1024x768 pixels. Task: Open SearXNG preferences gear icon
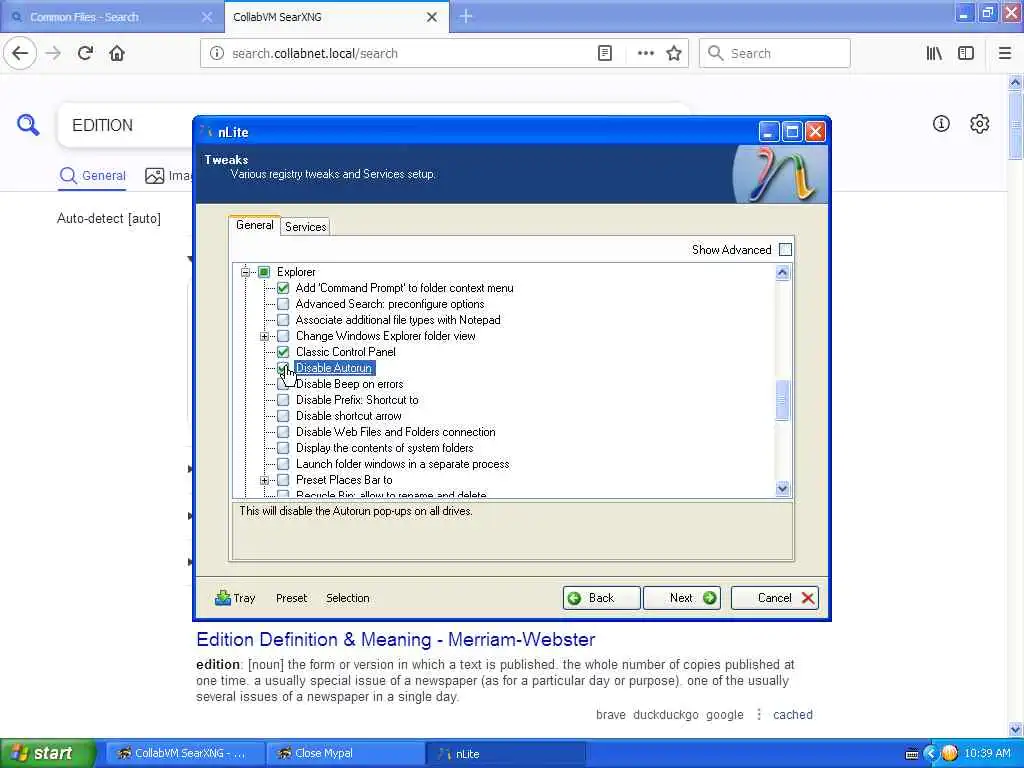980,123
